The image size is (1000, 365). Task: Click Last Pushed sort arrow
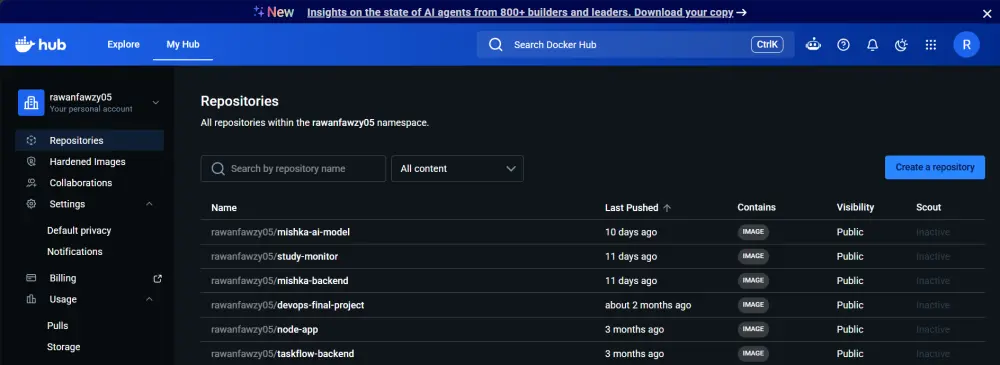[667, 207]
